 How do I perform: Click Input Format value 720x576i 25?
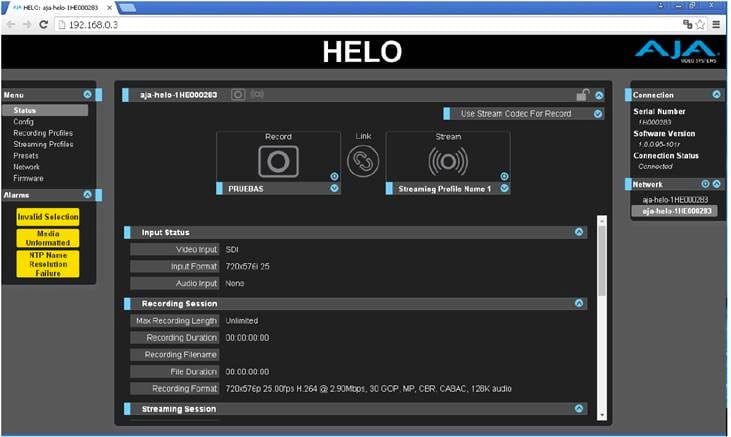coord(248,266)
